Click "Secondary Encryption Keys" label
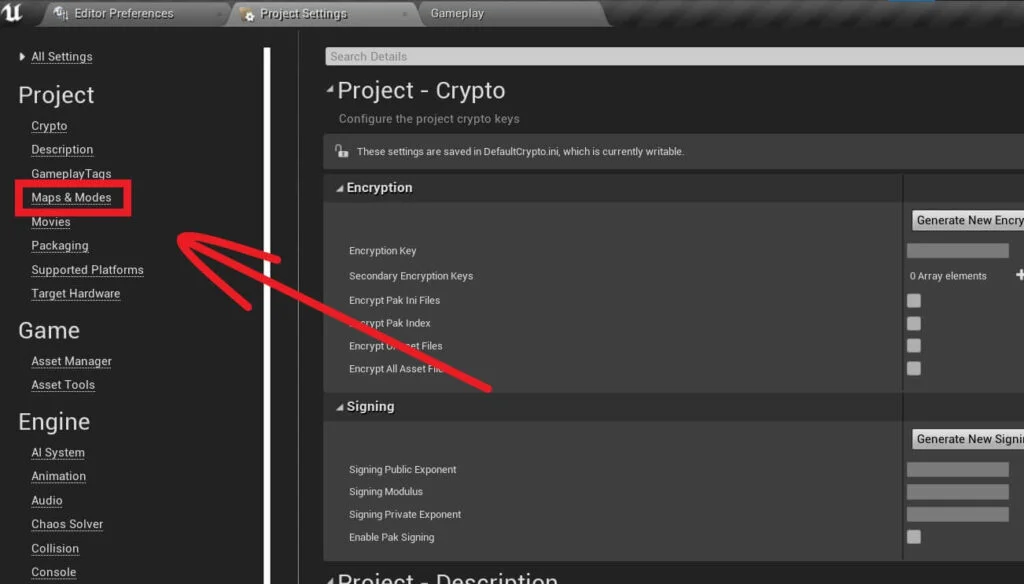This screenshot has width=1024, height=584. click(x=411, y=276)
